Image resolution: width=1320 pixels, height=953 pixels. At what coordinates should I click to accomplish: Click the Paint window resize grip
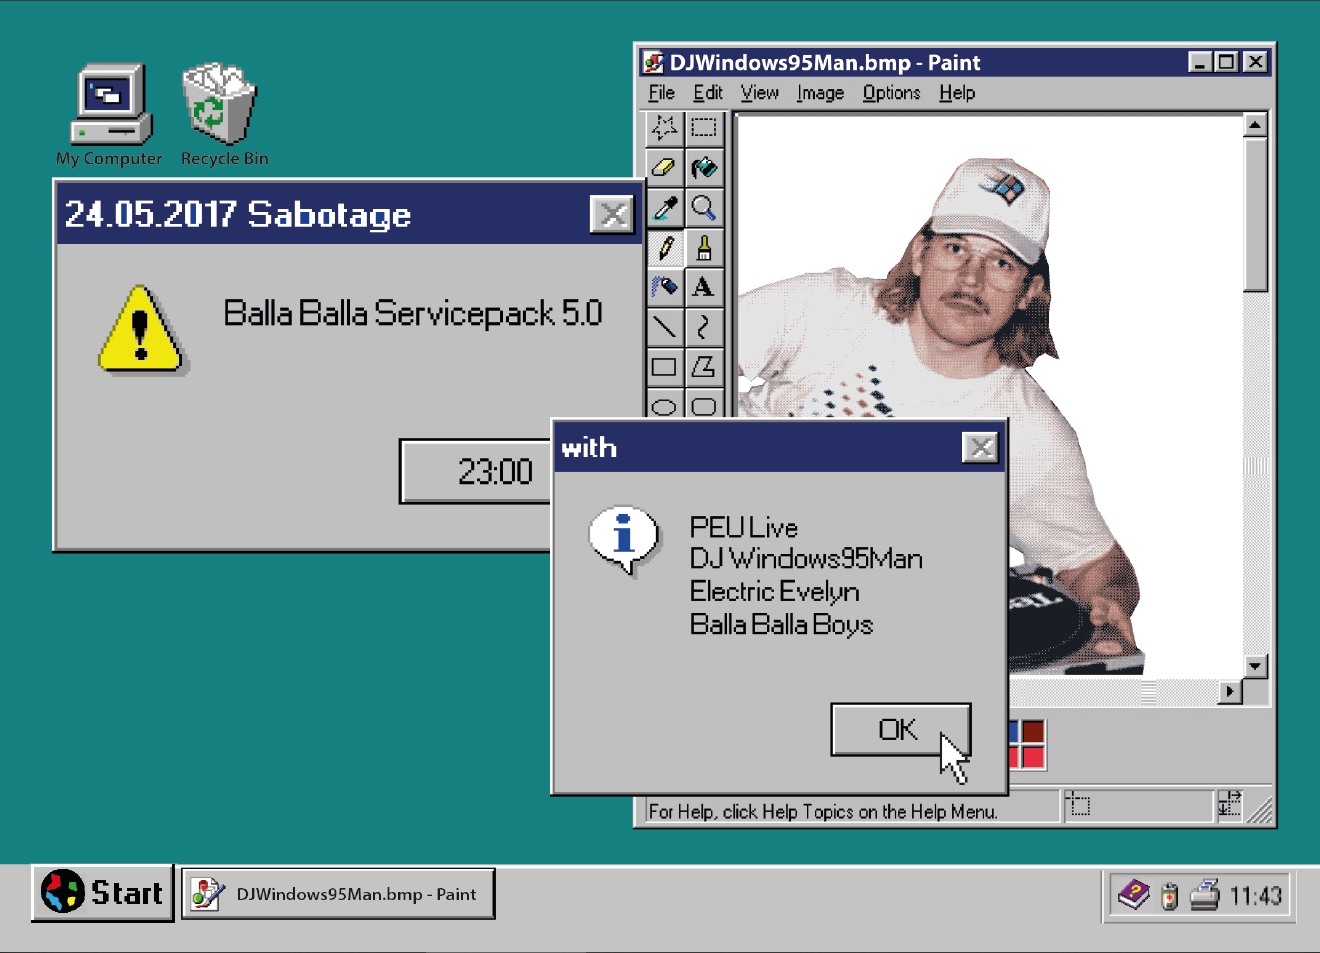(1259, 809)
